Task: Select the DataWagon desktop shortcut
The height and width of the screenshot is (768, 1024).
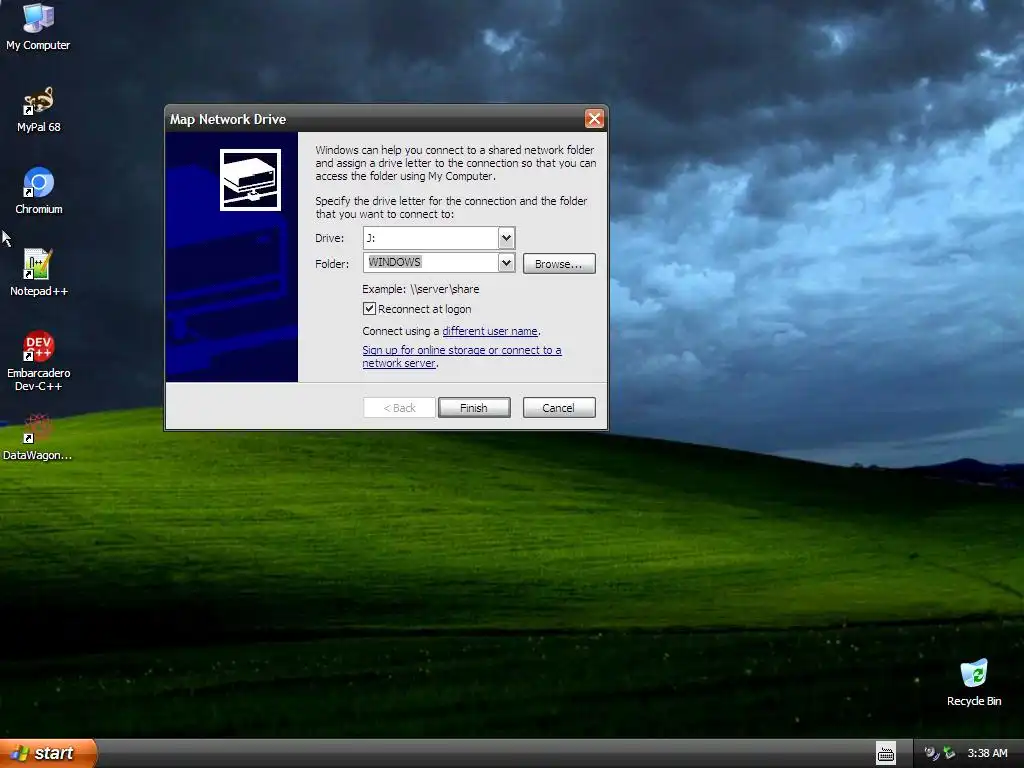Action: point(37,437)
